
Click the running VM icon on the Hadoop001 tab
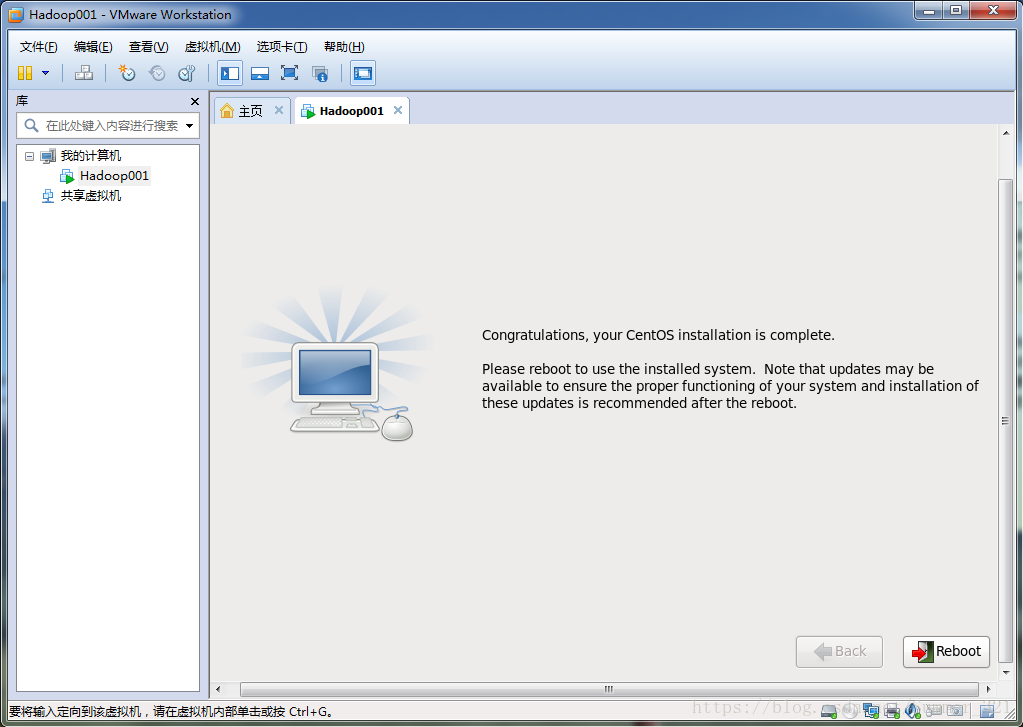click(x=307, y=112)
